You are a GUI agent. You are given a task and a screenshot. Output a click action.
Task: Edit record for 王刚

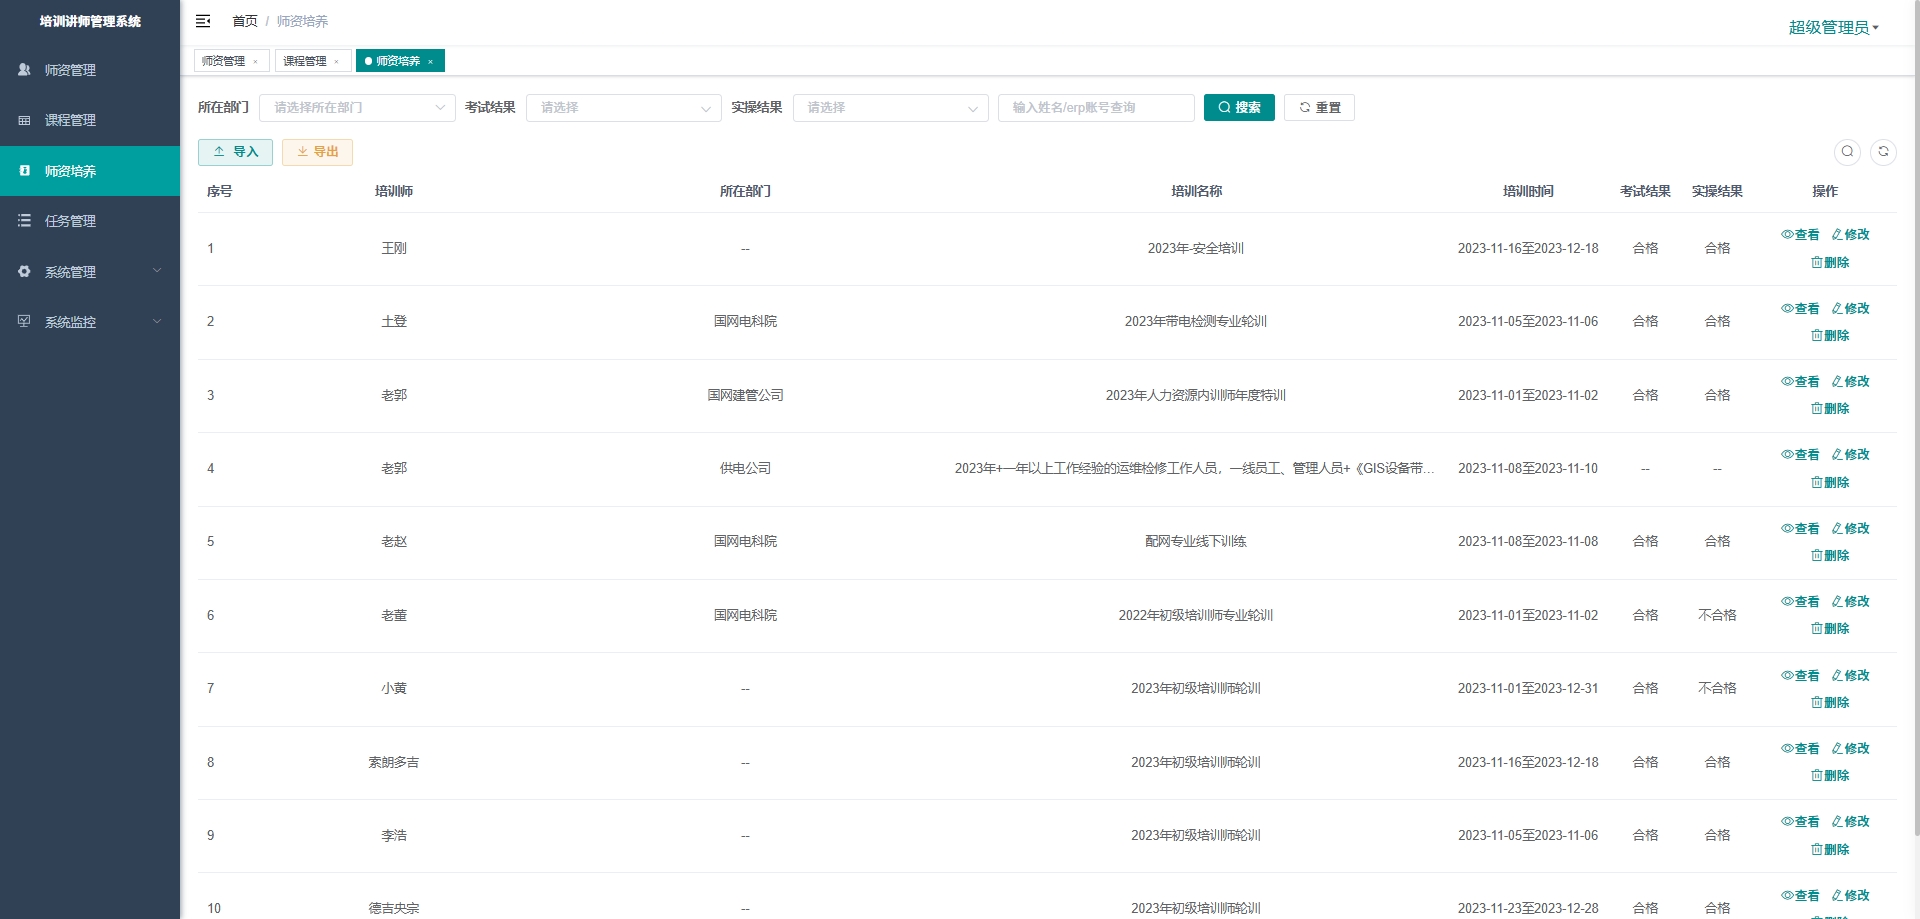[x=1850, y=235]
